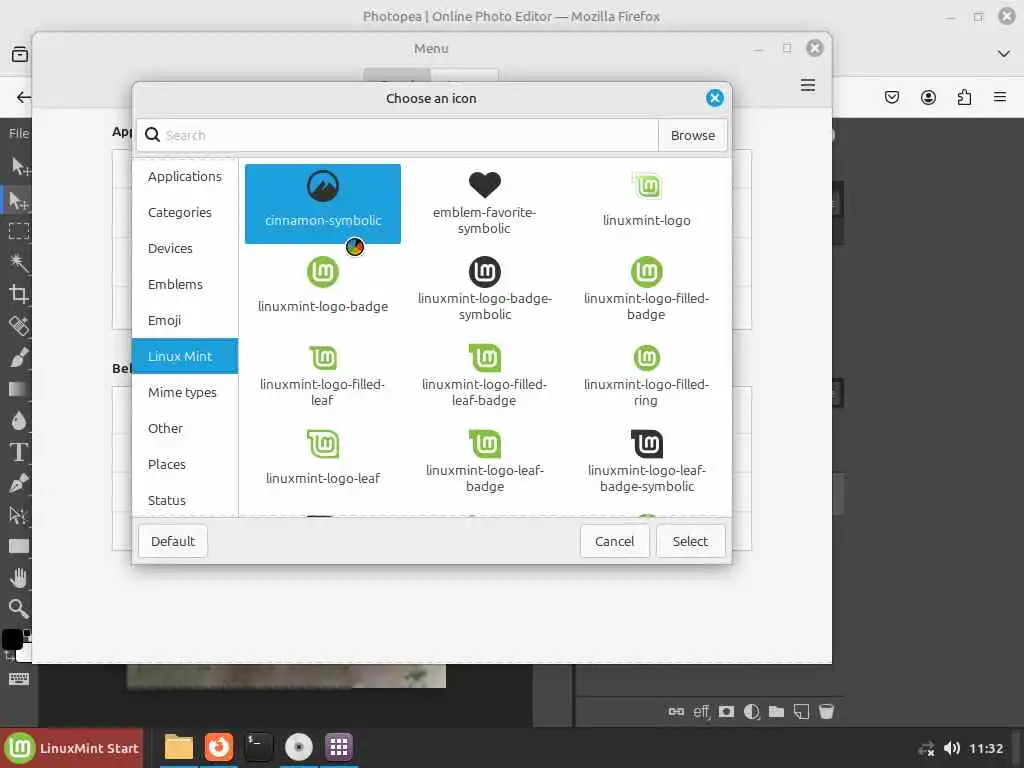The width and height of the screenshot is (1024, 768).
Task: Open the Photopea File menu
Action: [x=18, y=133]
